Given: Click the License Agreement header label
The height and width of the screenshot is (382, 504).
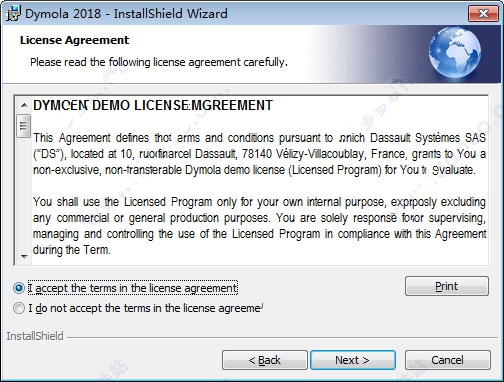Looking at the screenshot, I should point(74,40).
